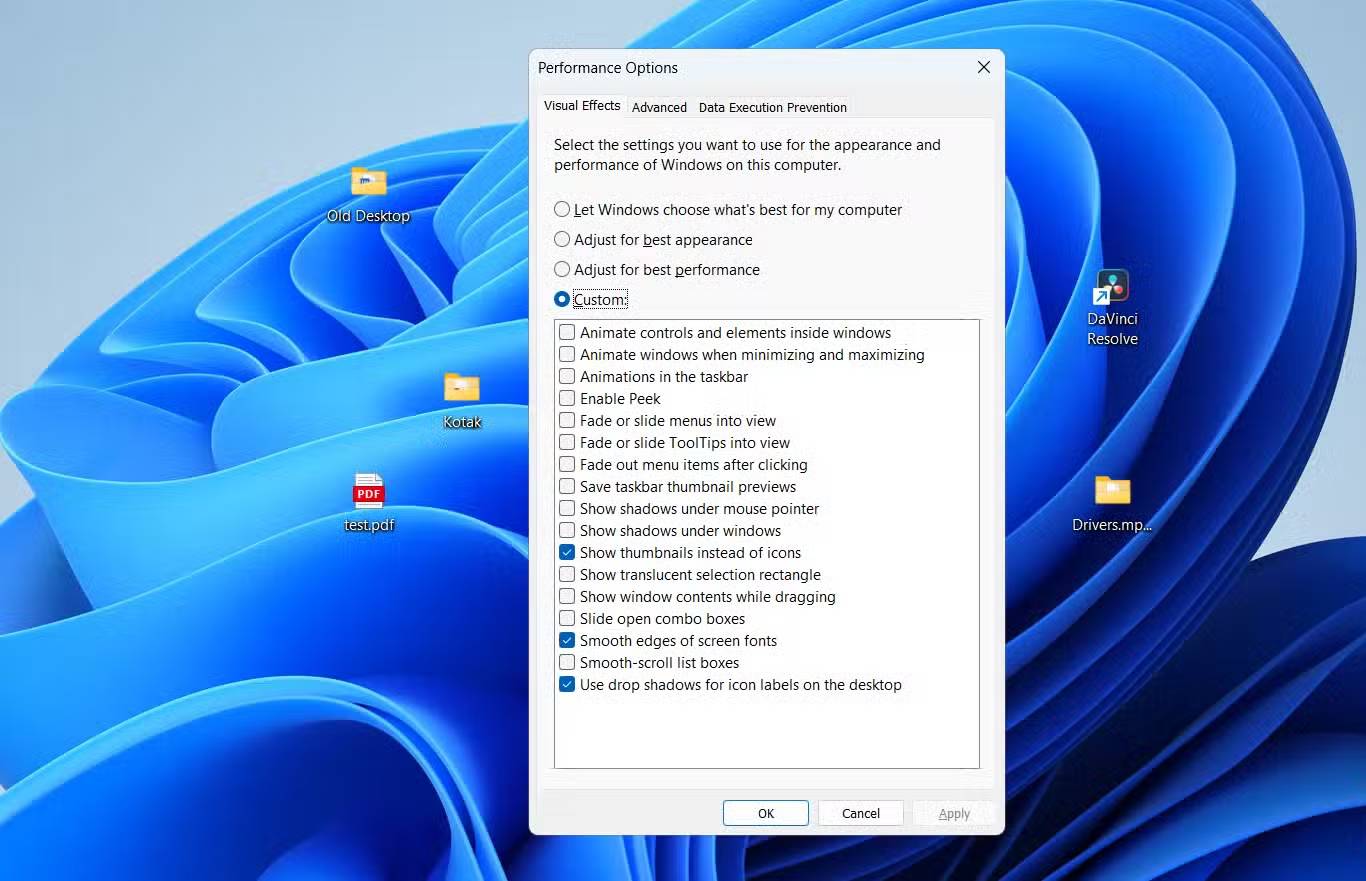1366x881 pixels.
Task: Disable Smooth edges of screen fonts
Action: click(x=567, y=640)
